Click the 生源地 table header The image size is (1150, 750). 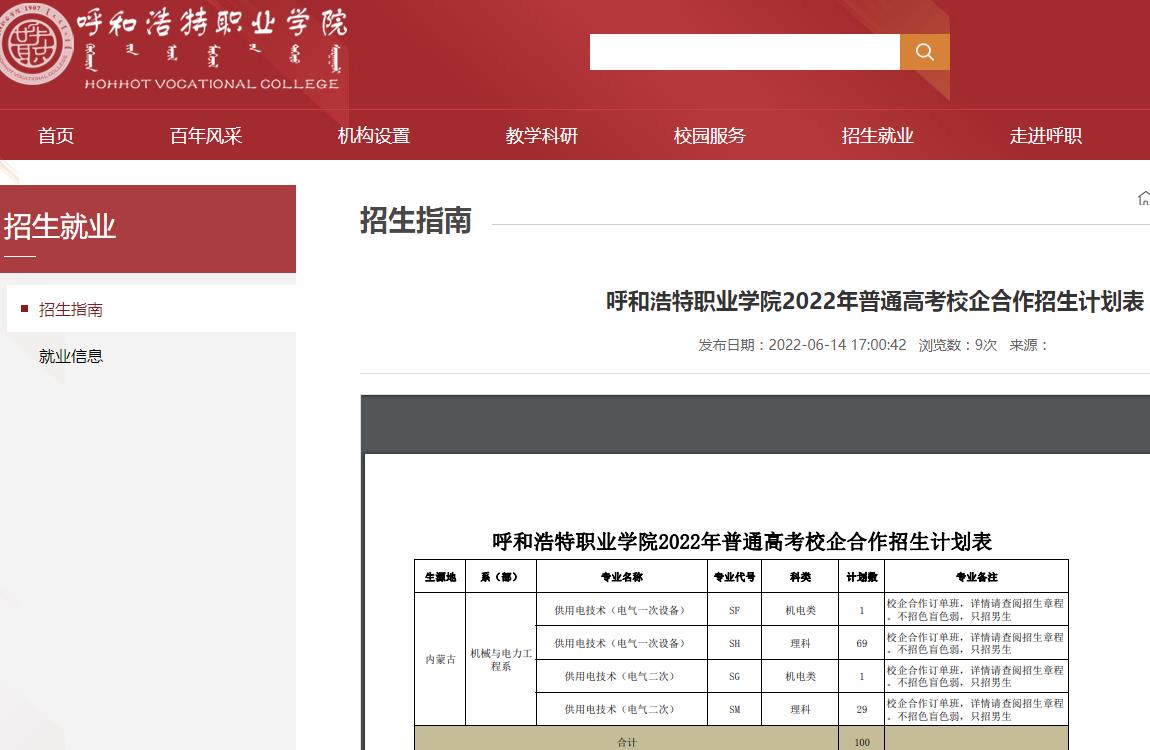pyautogui.click(x=440, y=577)
